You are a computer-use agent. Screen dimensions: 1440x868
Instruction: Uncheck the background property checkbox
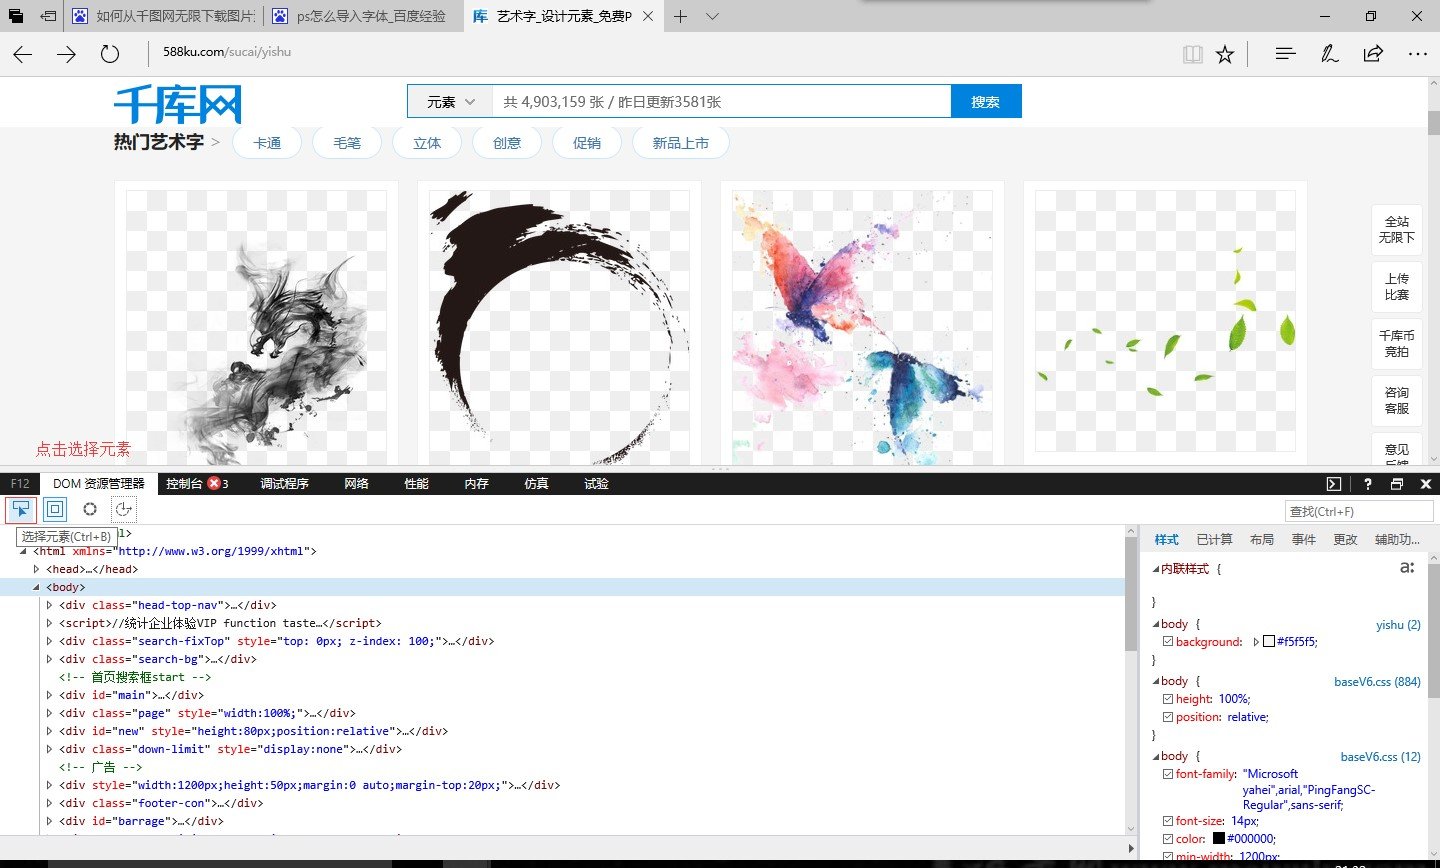pos(1168,642)
